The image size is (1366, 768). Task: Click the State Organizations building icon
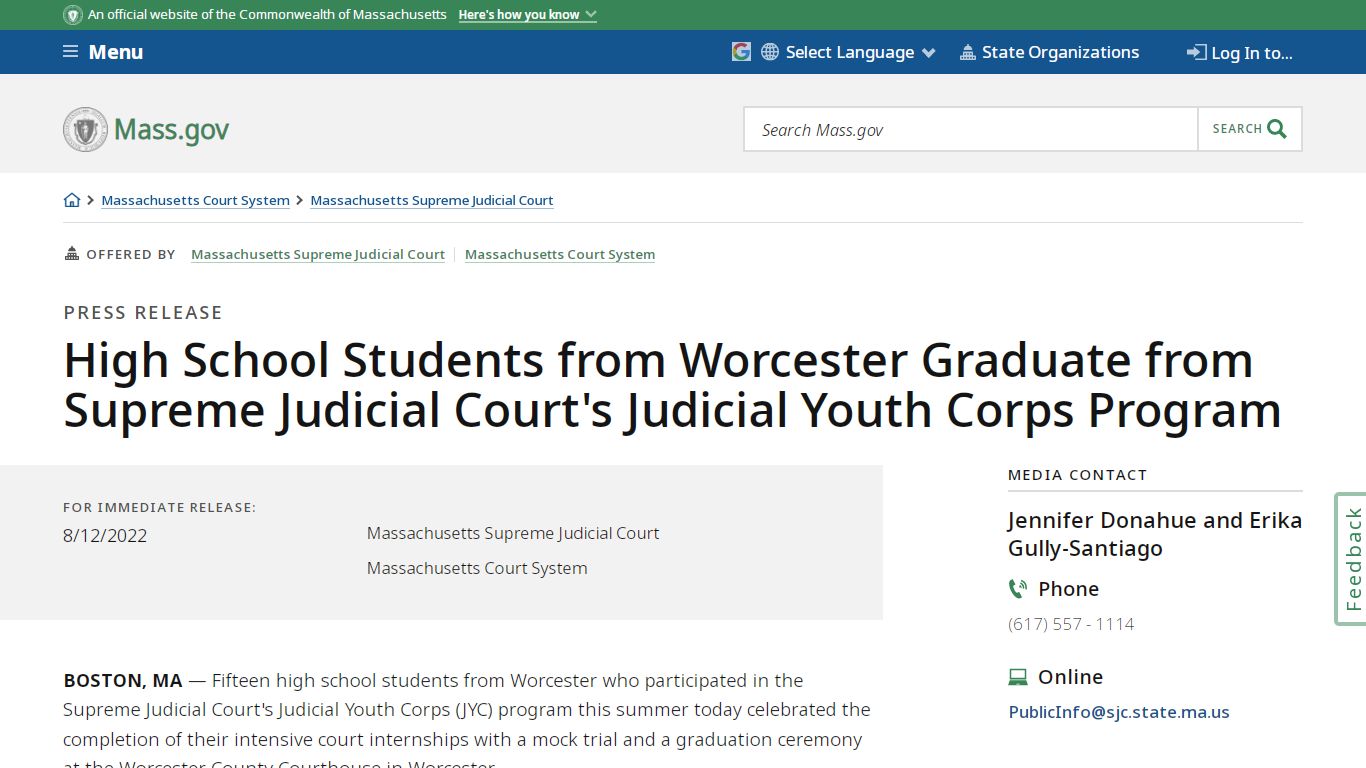tap(967, 52)
